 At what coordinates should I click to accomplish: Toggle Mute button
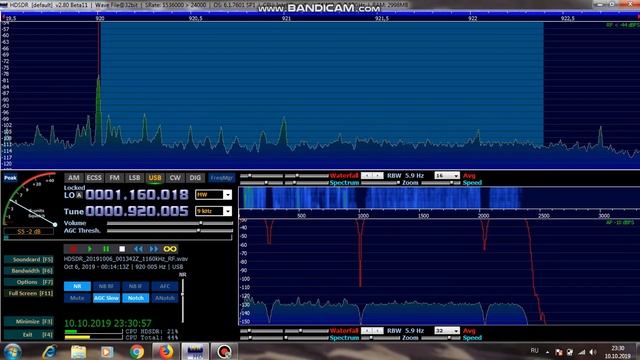pos(77,298)
